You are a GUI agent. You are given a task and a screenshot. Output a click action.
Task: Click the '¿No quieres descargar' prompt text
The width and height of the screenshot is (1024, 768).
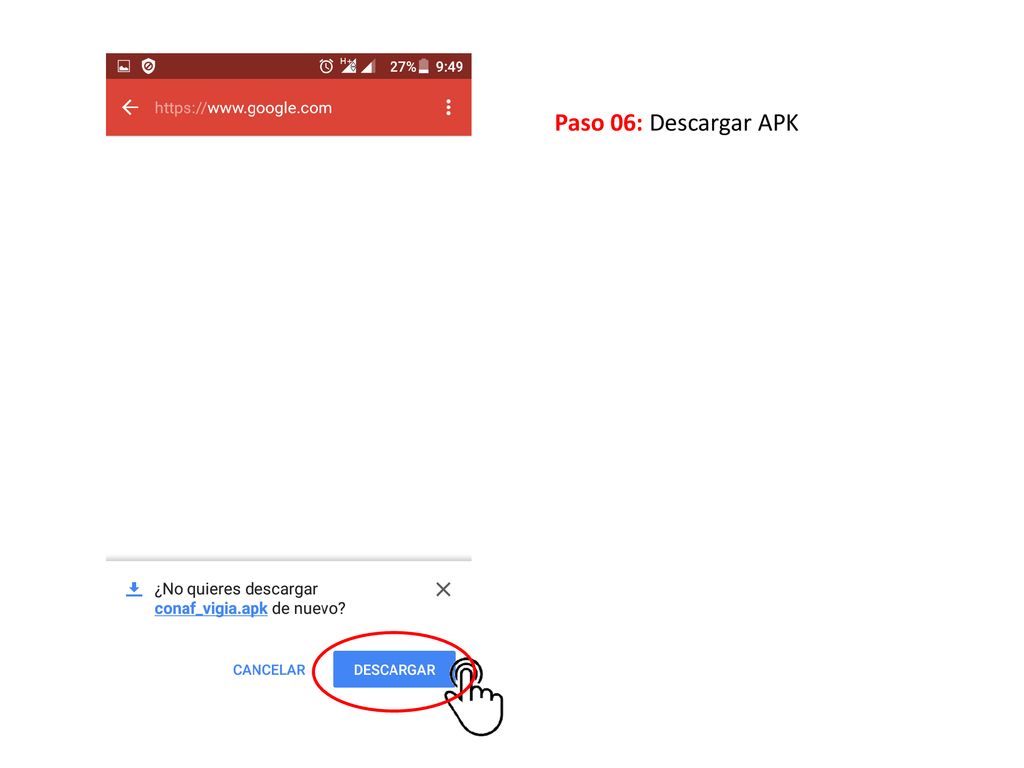click(236, 589)
